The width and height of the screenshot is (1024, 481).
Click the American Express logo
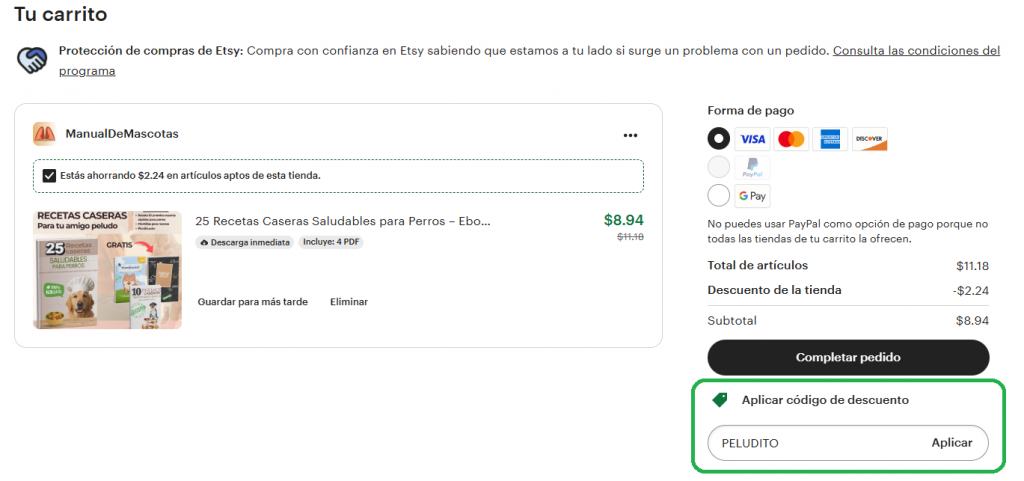click(830, 139)
